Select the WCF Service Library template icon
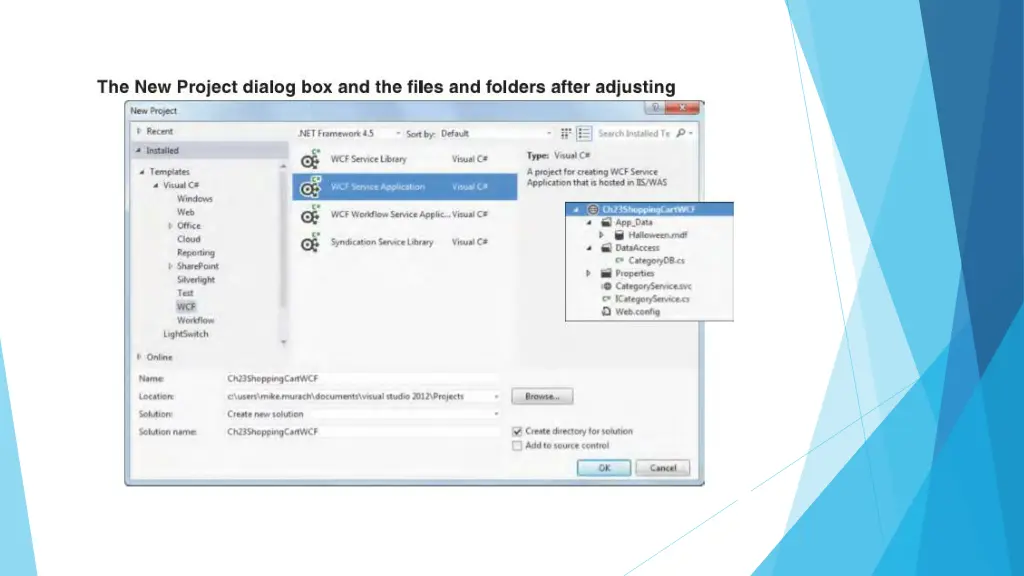Image resolution: width=1024 pixels, height=576 pixels. 310,159
